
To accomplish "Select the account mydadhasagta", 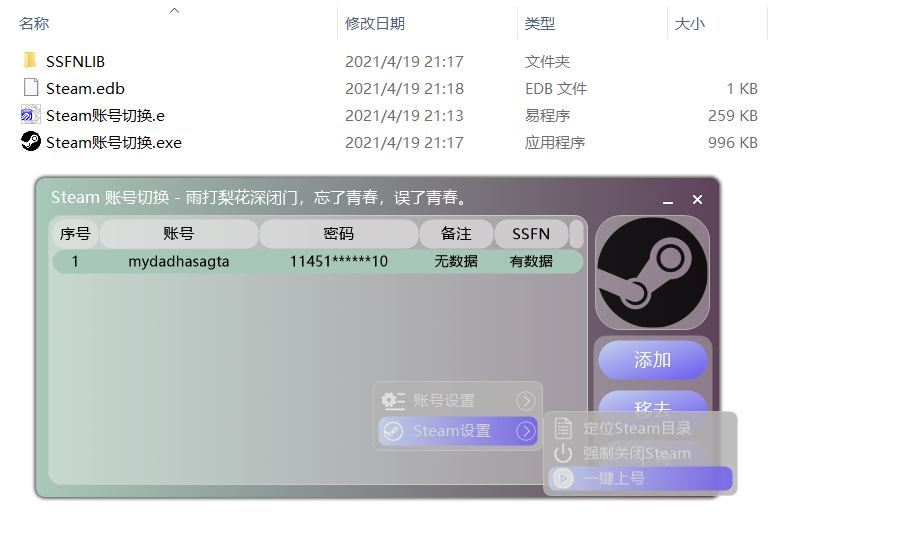I will [x=178, y=261].
